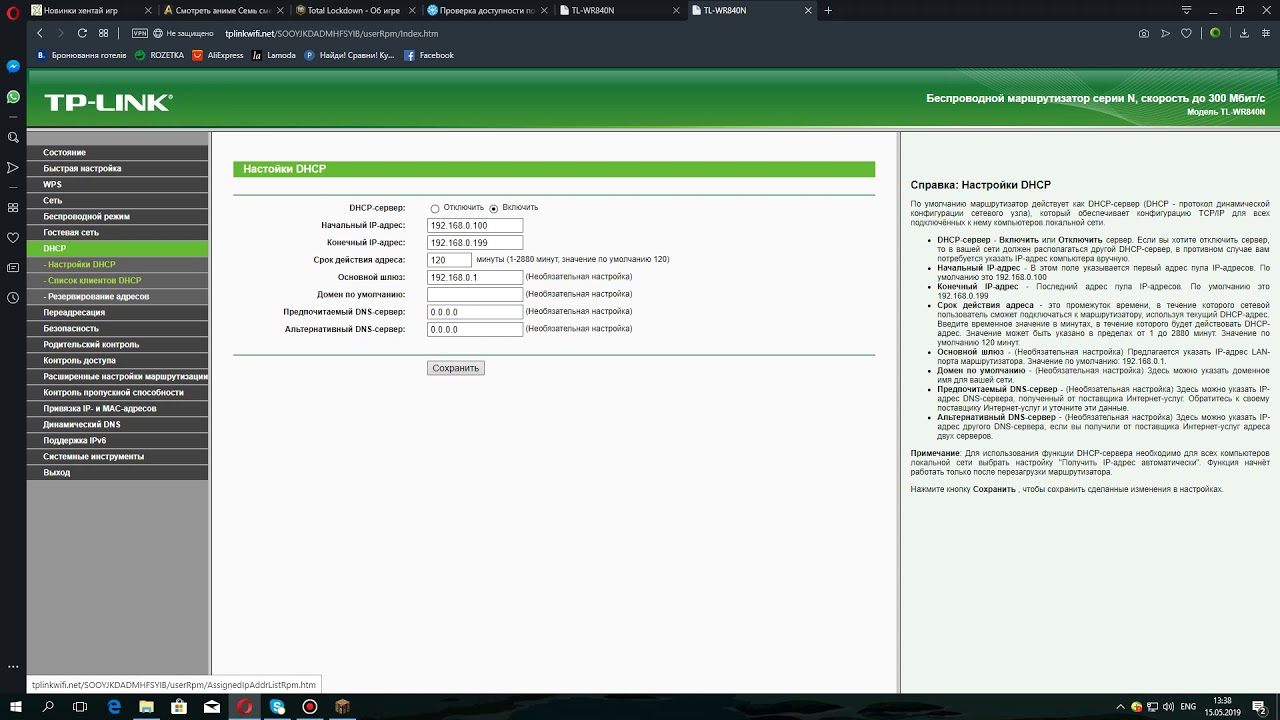The image size is (1280, 720).
Task: Click 'Выход' to log out of the router
Action: tap(118, 472)
